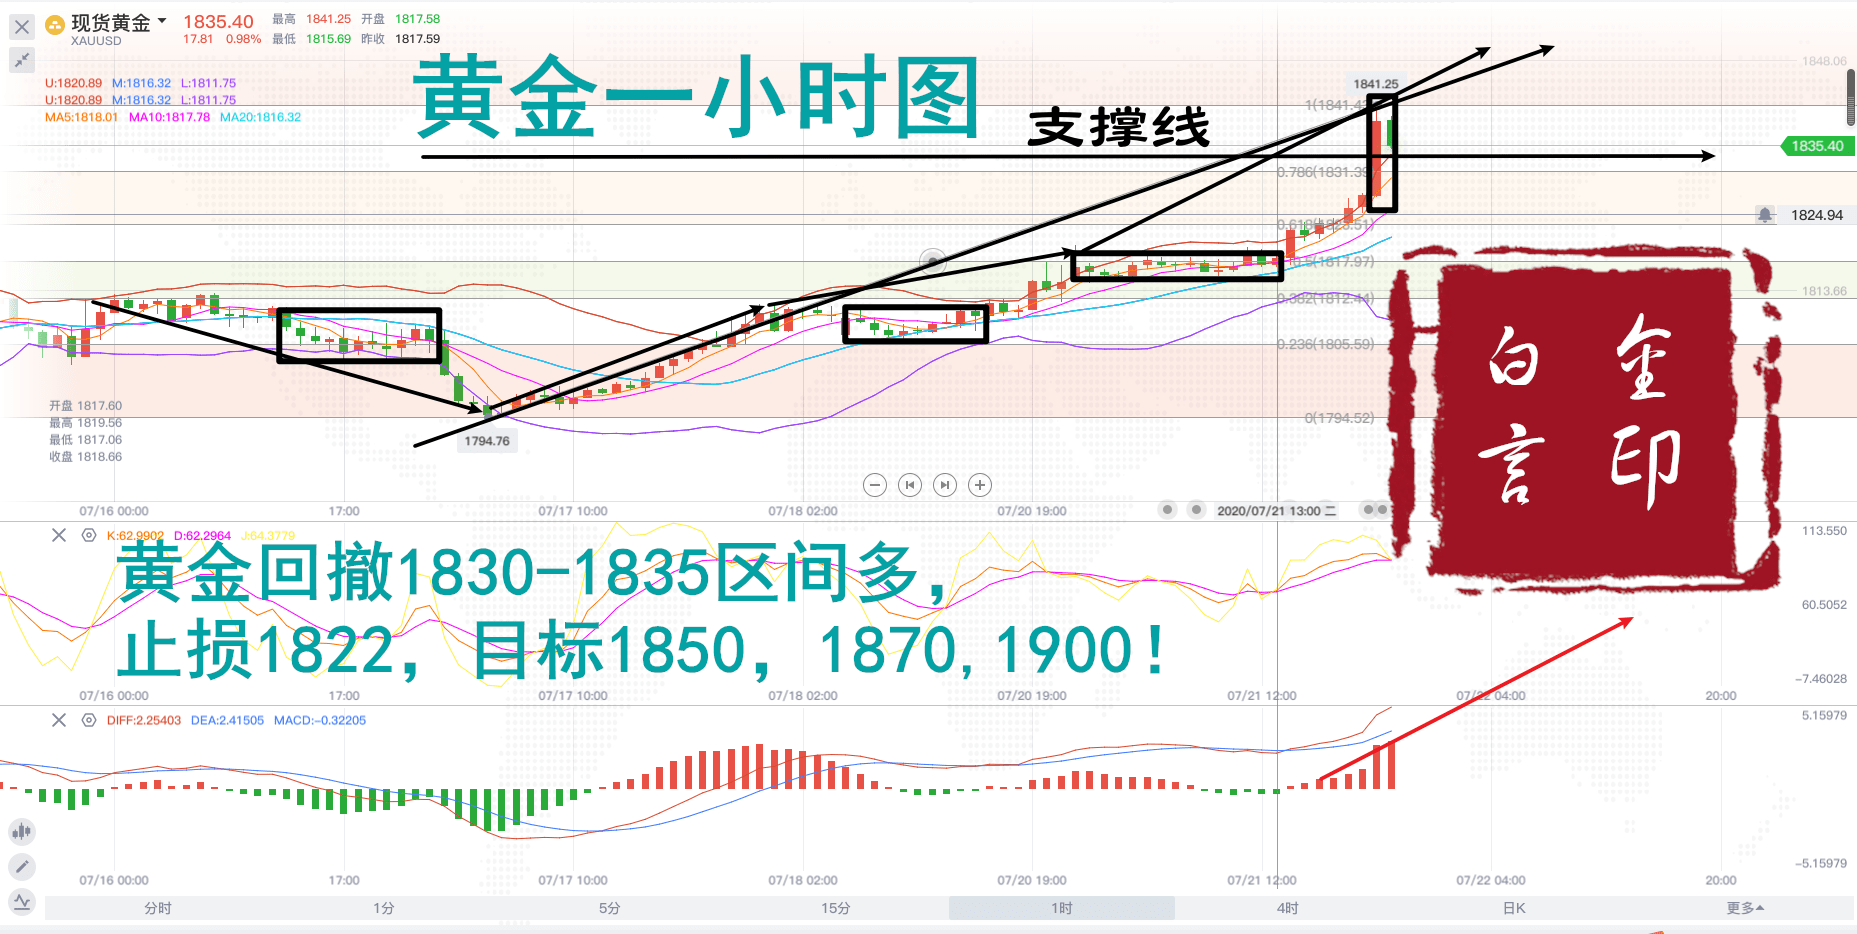
Task: Select the 1时 timeframe tab
Action: [1062, 908]
